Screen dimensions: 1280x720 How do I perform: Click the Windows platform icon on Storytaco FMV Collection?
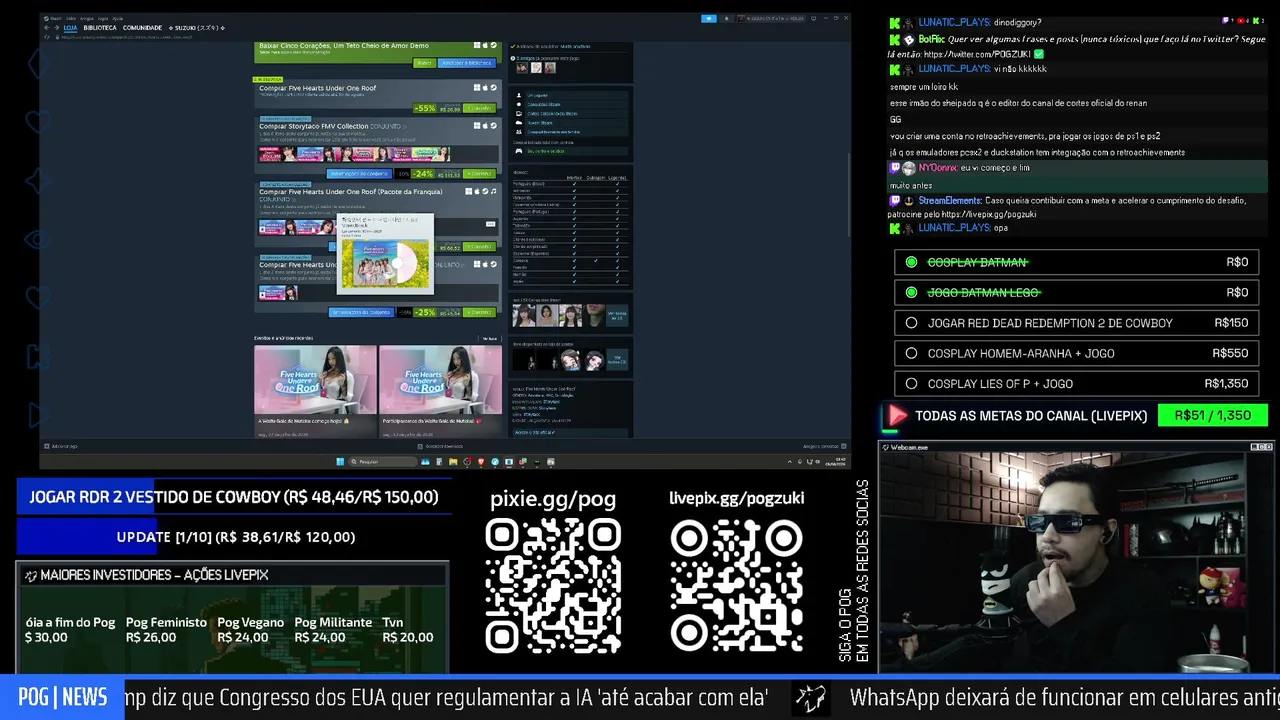pyautogui.click(x=477, y=126)
